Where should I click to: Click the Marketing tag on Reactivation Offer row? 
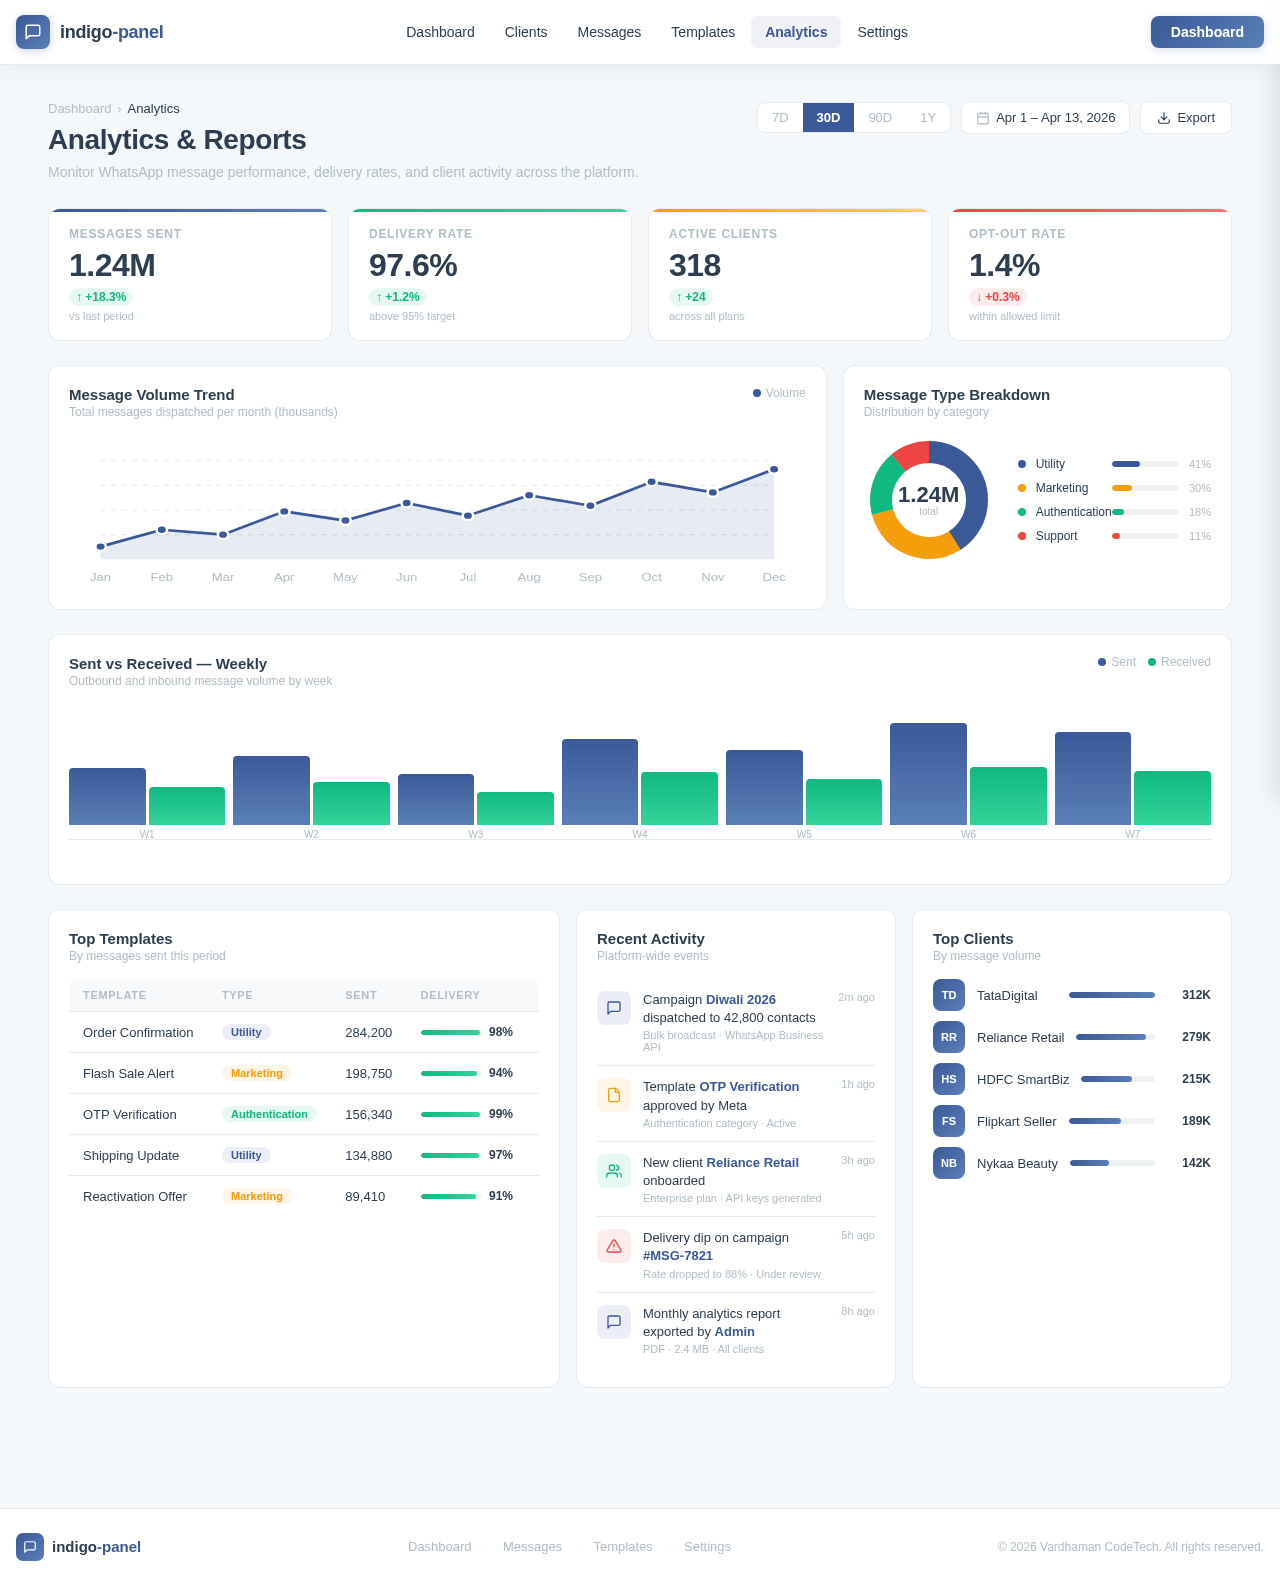click(x=257, y=1196)
